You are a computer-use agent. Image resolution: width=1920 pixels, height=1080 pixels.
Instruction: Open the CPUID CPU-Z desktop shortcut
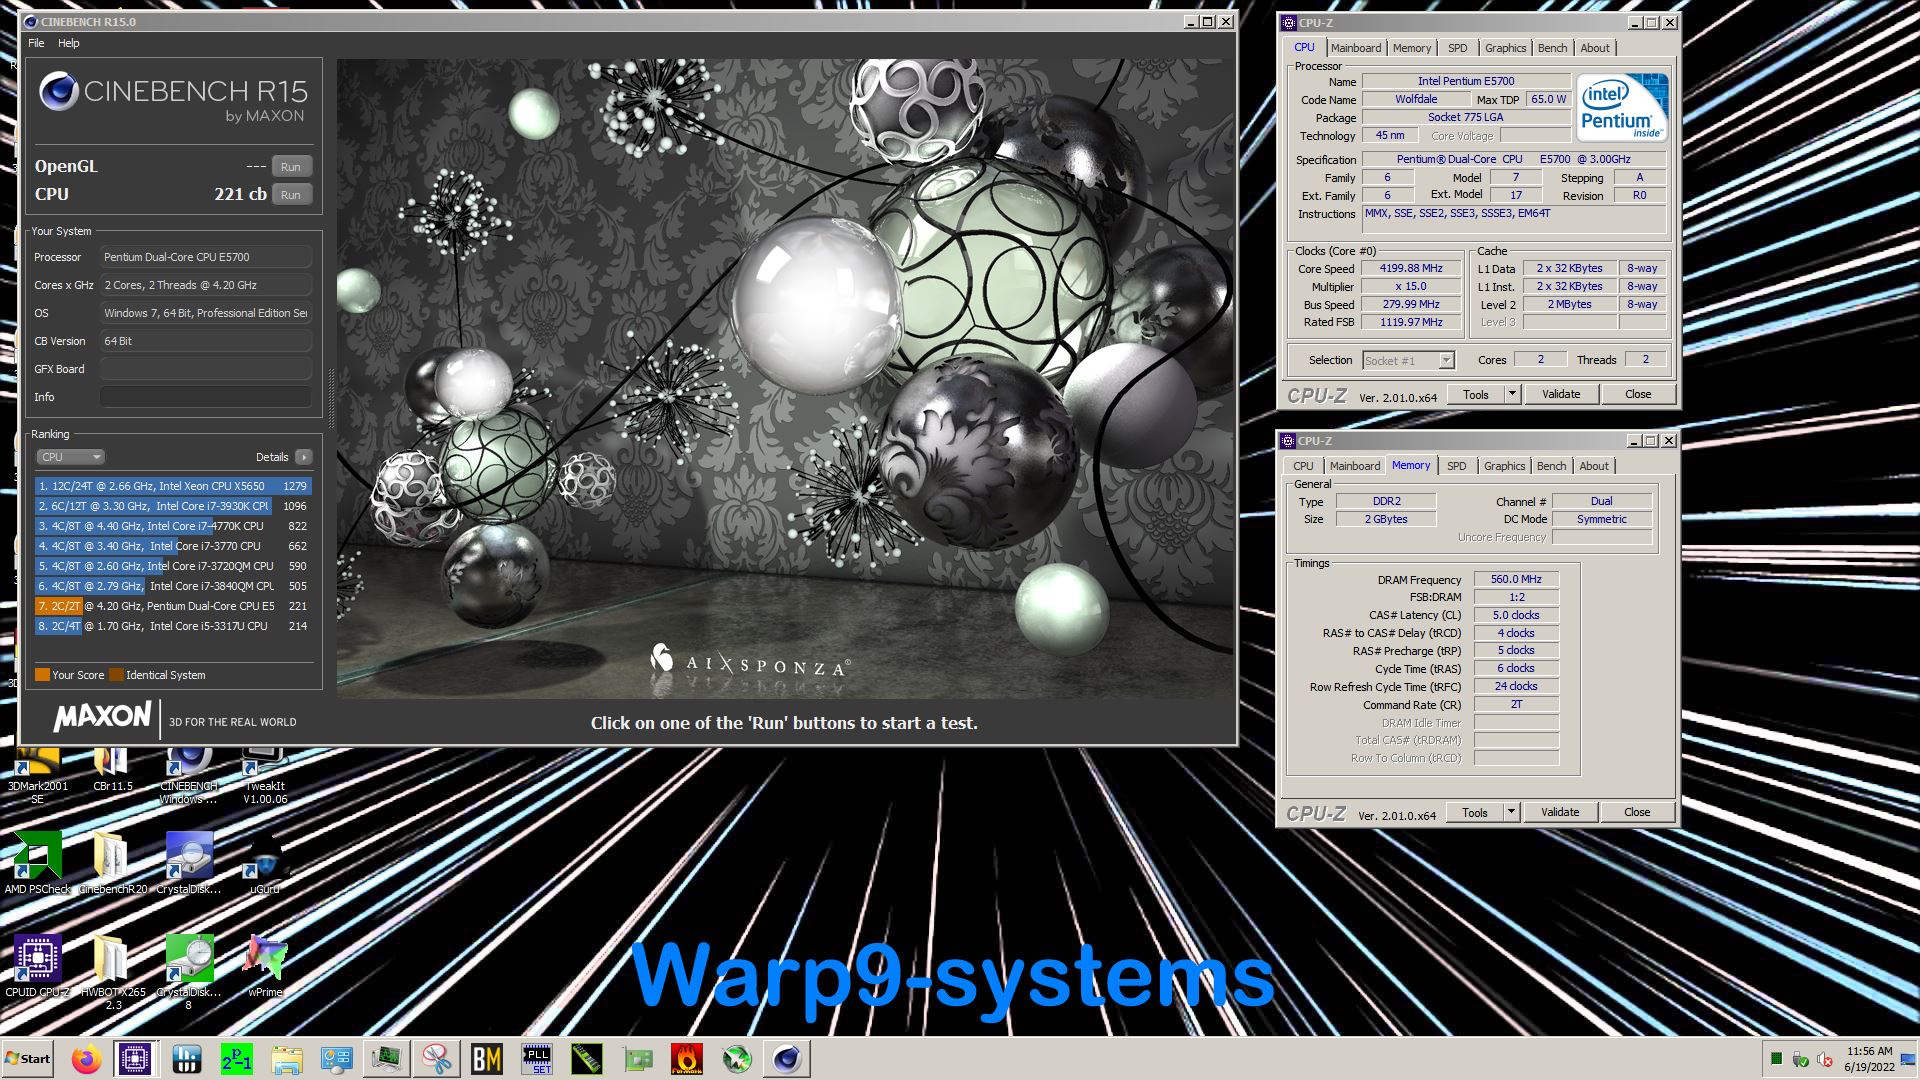point(38,966)
